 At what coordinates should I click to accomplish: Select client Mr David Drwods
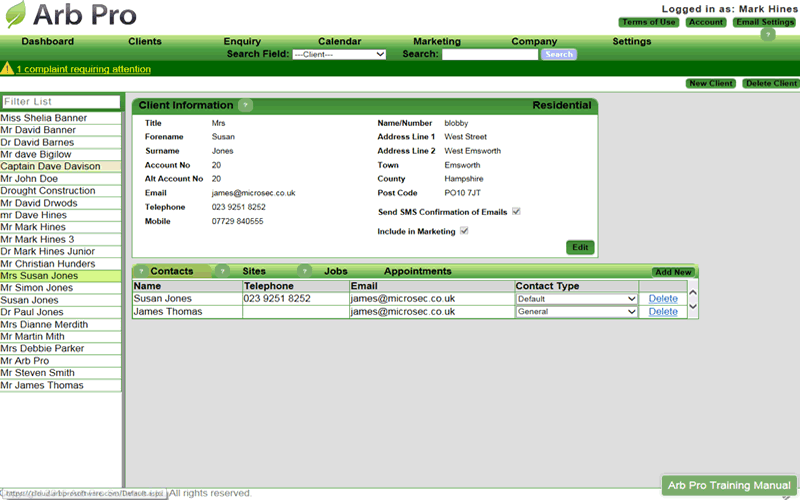[x=60, y=203]
